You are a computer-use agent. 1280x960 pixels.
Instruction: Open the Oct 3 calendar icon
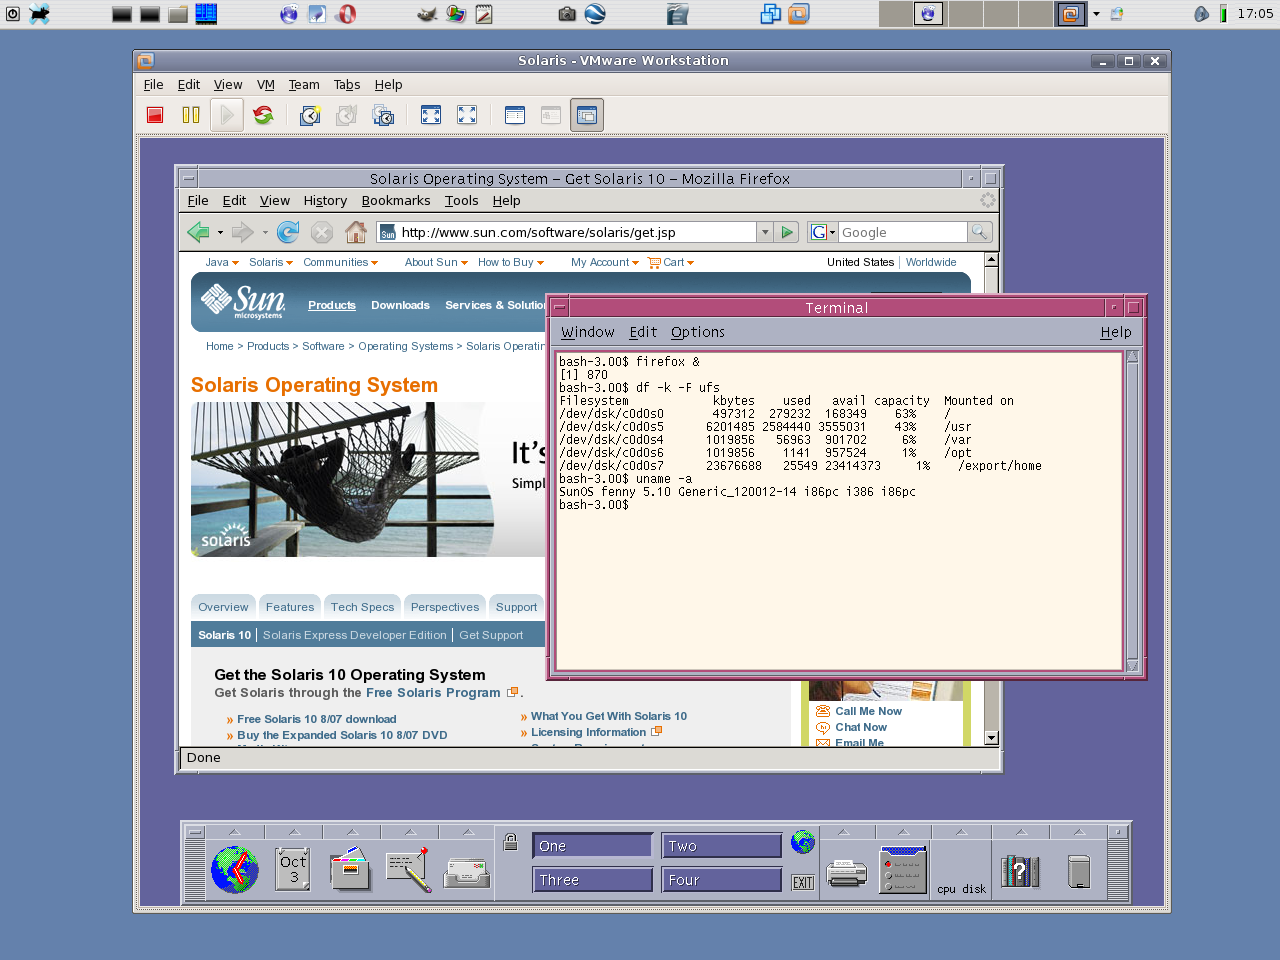293,869
